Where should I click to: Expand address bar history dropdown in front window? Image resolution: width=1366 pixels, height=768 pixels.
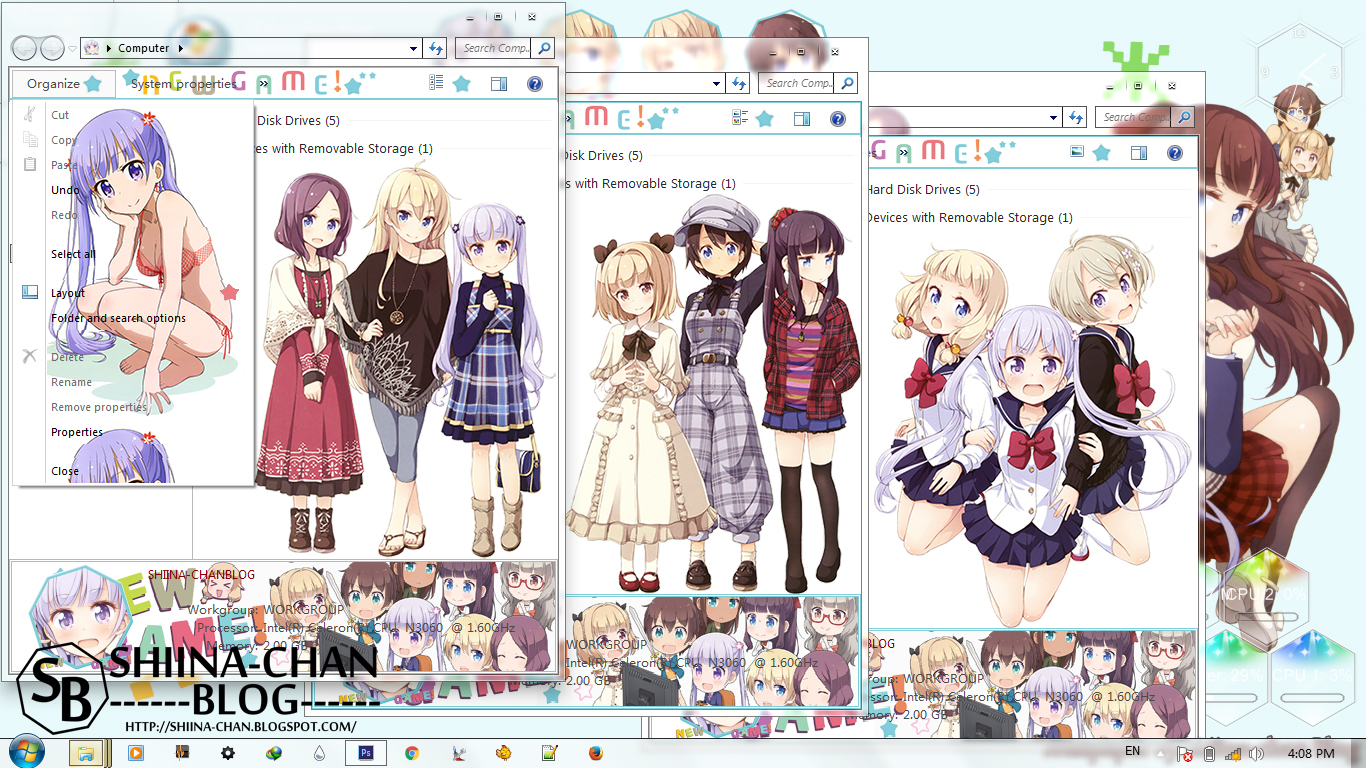(414, 48)
